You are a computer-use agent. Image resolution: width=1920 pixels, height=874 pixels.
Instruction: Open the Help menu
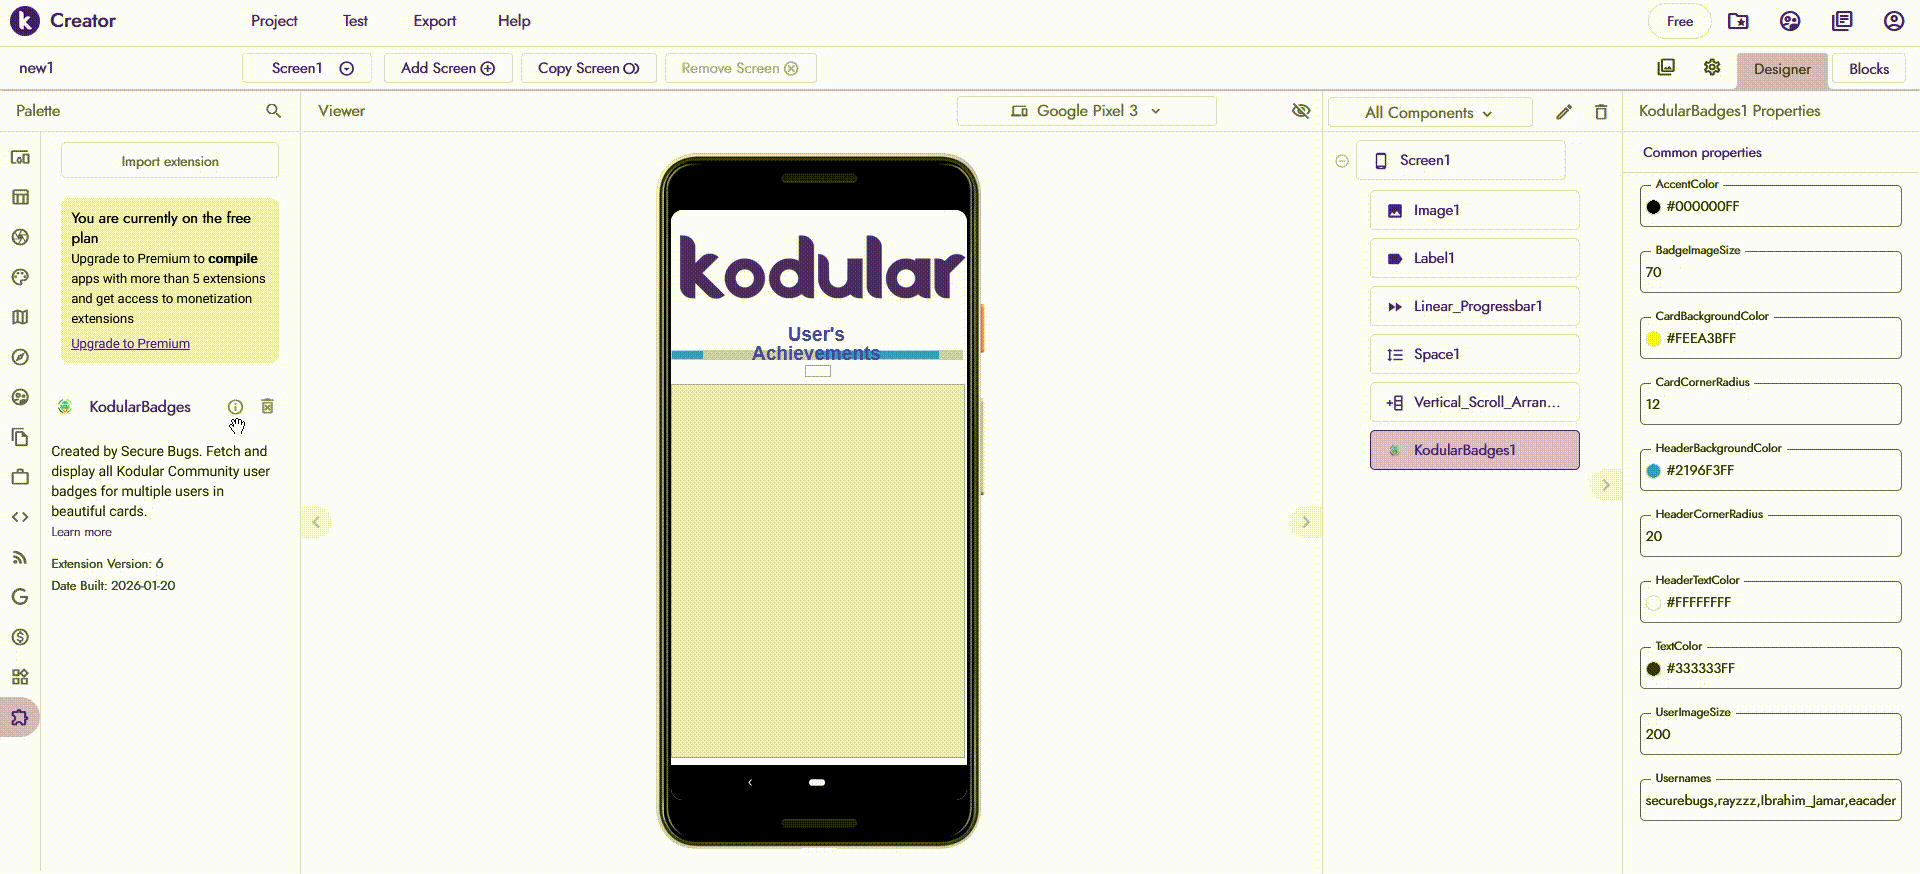(514, 21)
